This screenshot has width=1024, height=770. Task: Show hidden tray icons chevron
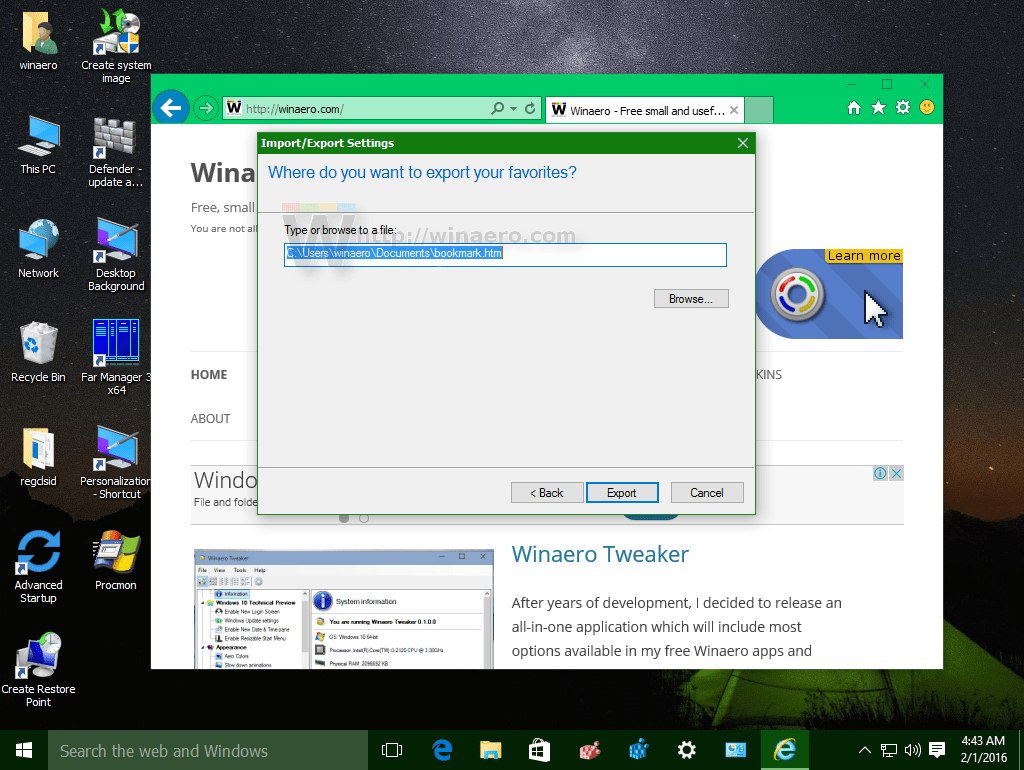pos(865,750)
